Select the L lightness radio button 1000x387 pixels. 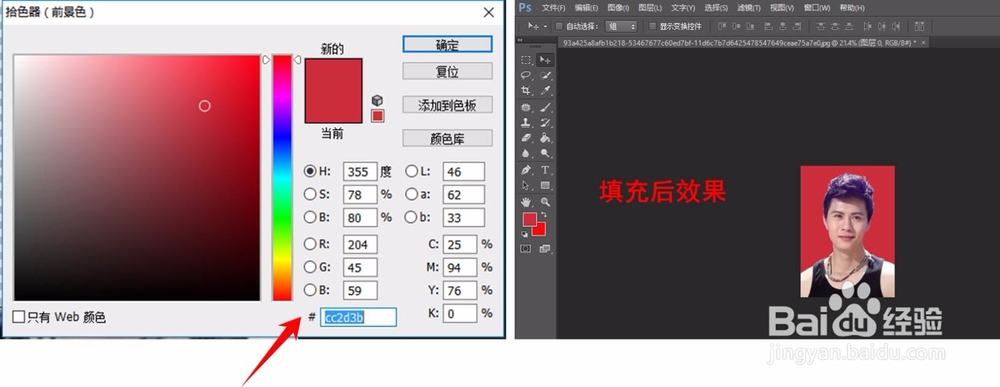tap(412, 171)
